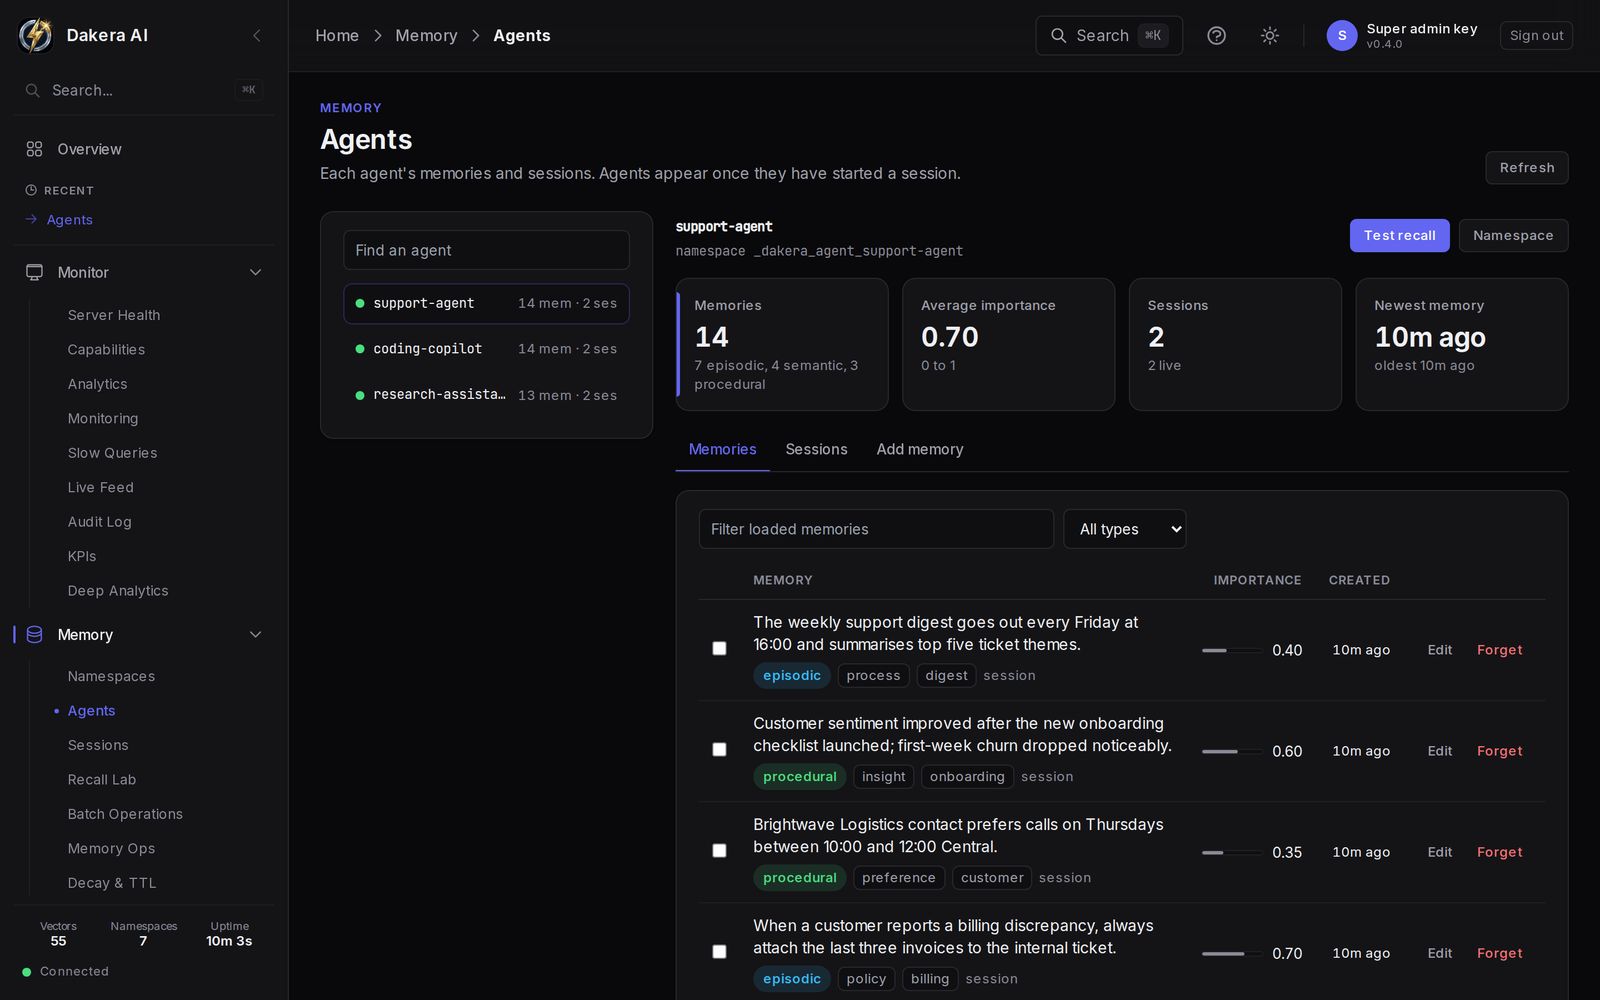
Task: Click the Filter loaded memories field
Action: pos(876,529)
